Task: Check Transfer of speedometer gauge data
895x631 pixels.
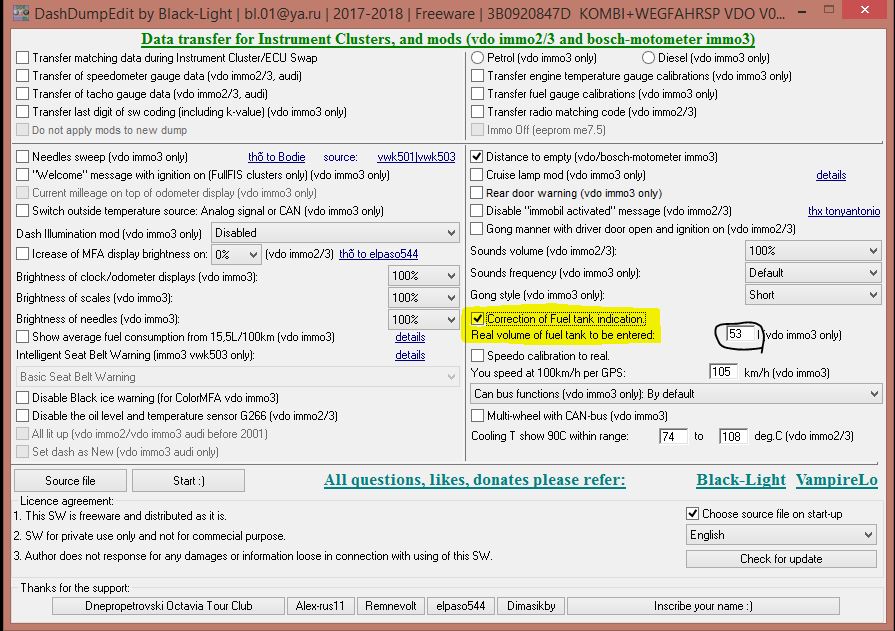Action: tap(23, 76)
